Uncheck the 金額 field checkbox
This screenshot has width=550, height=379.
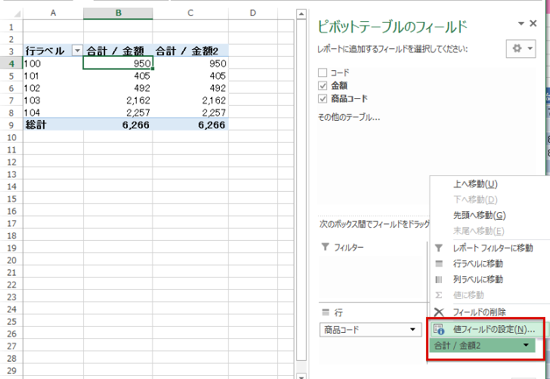pyautogui.click(x=322, y=85)
